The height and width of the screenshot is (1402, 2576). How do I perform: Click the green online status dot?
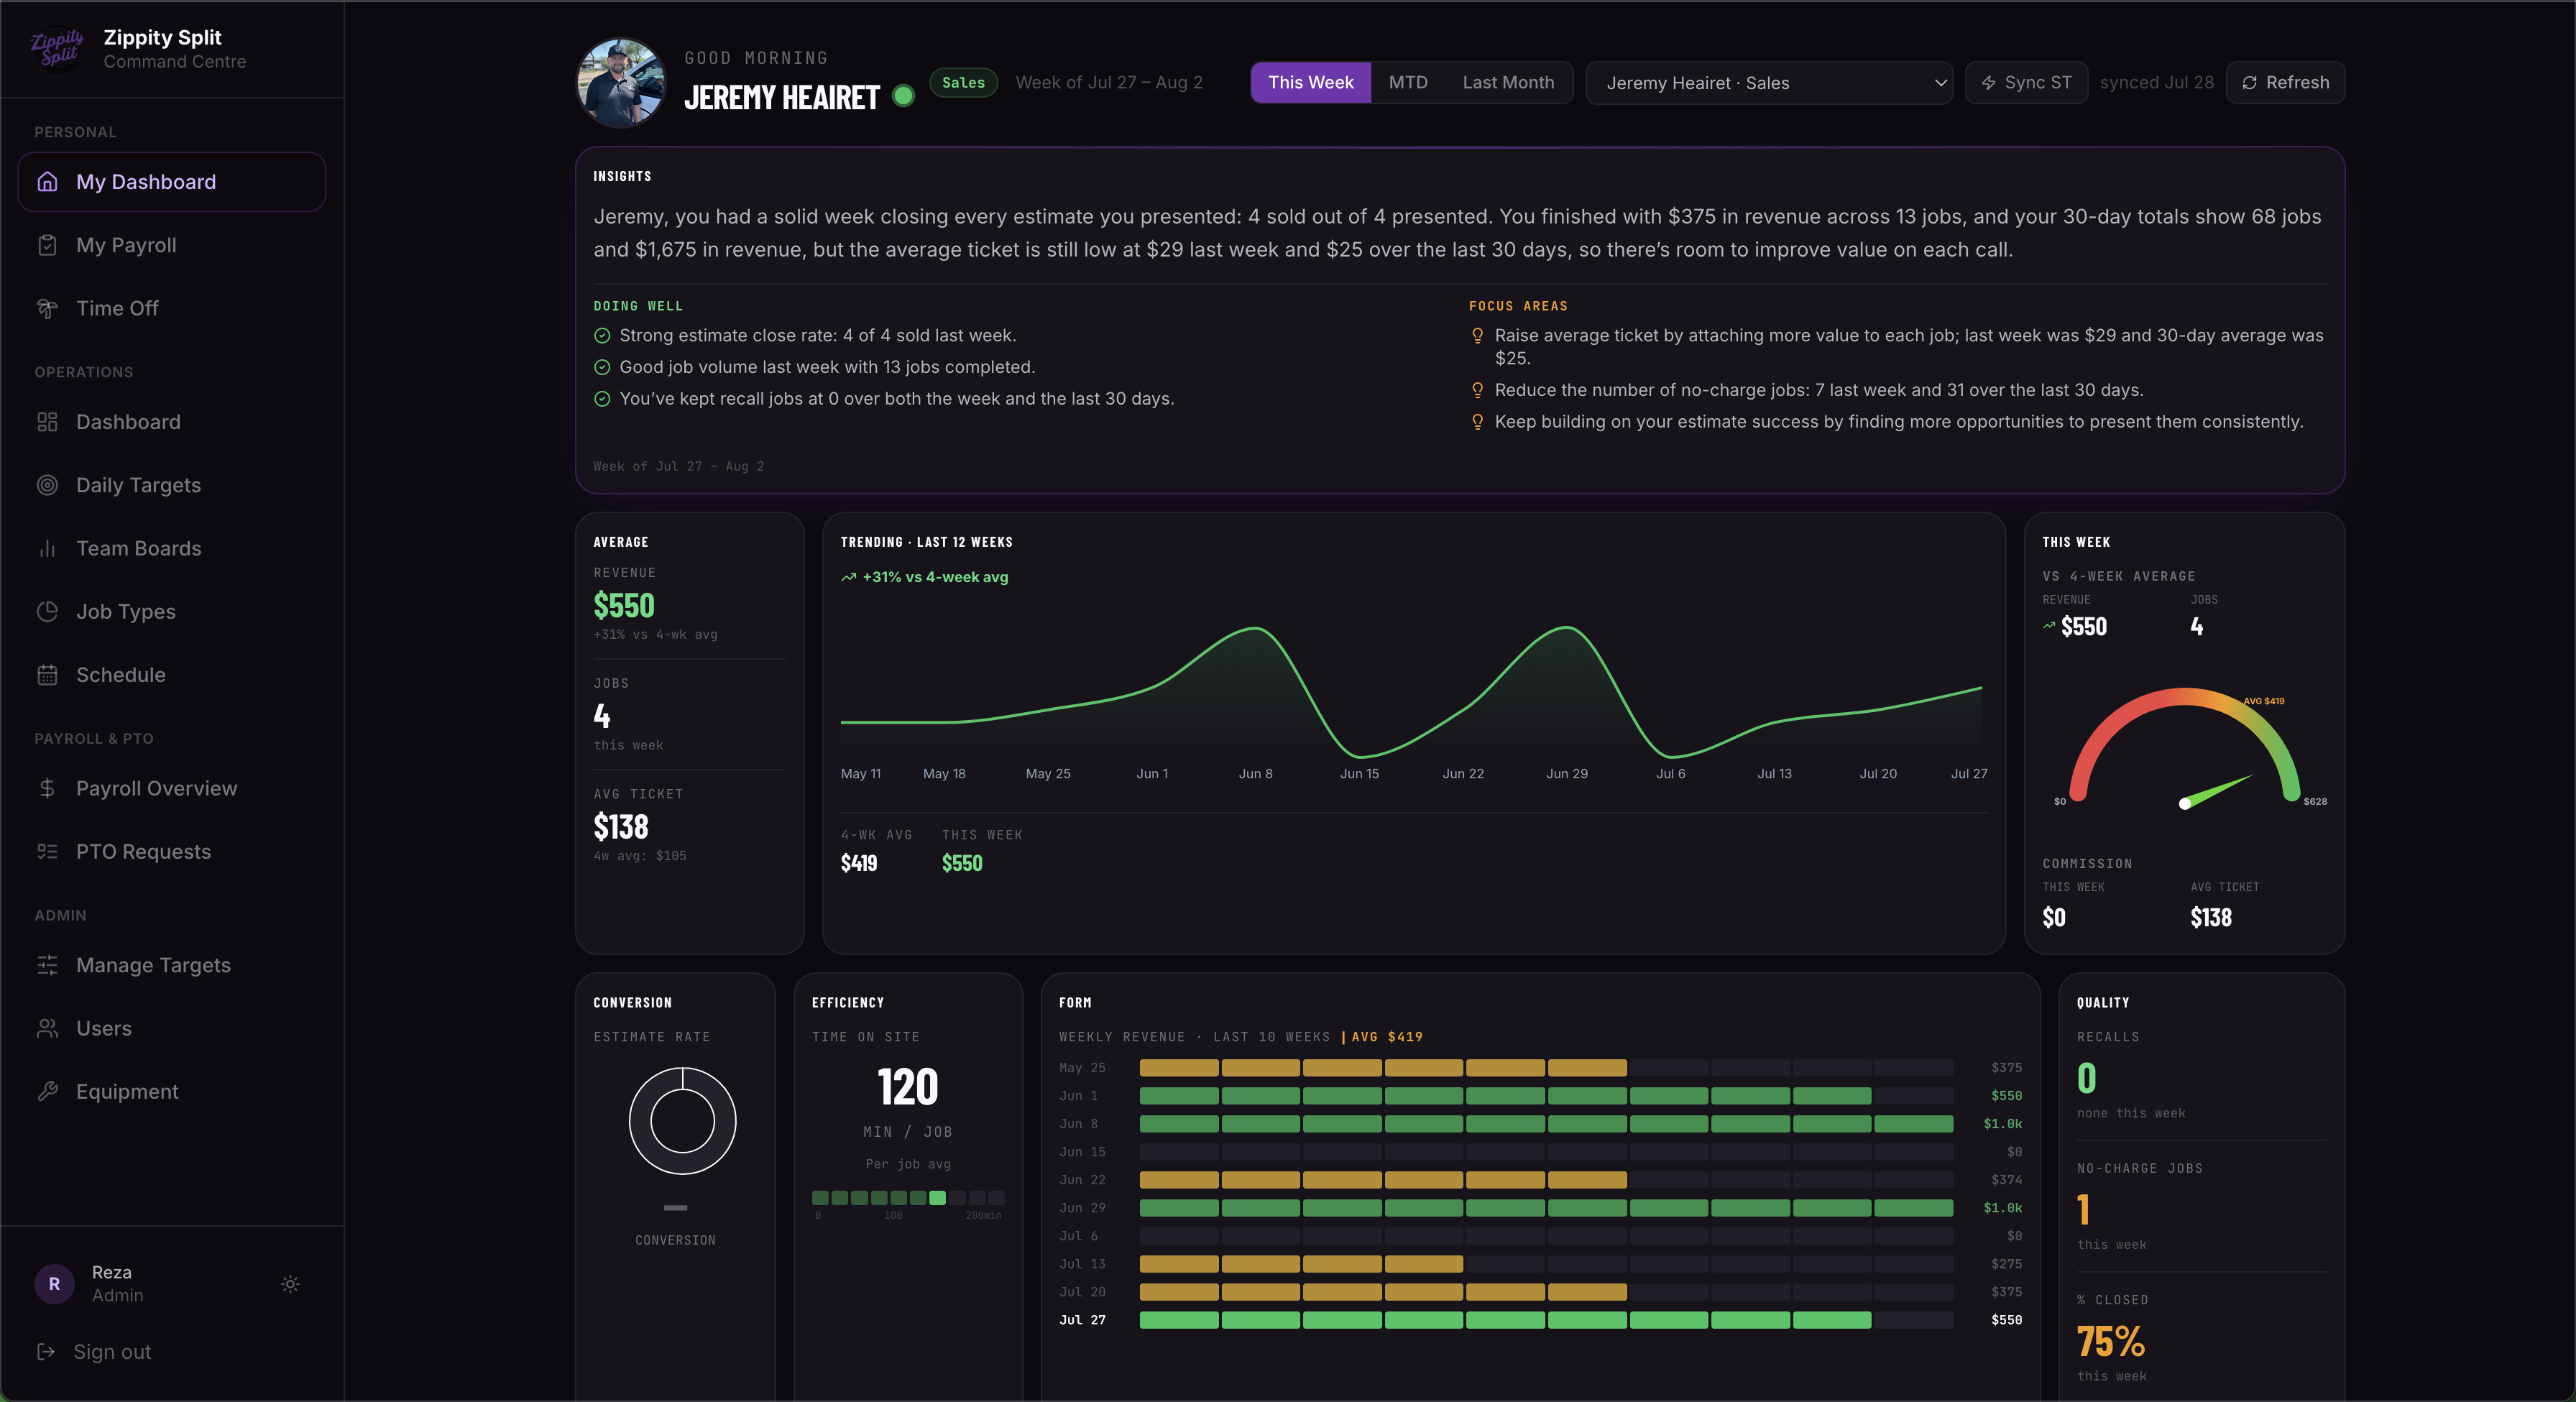903,96
